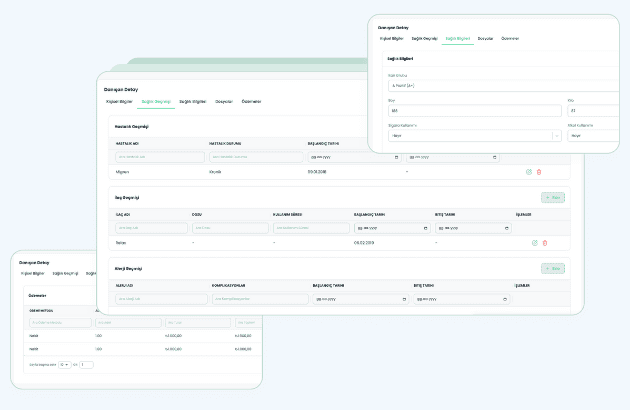Click edit icon in Migren illness row

point(528,172)
